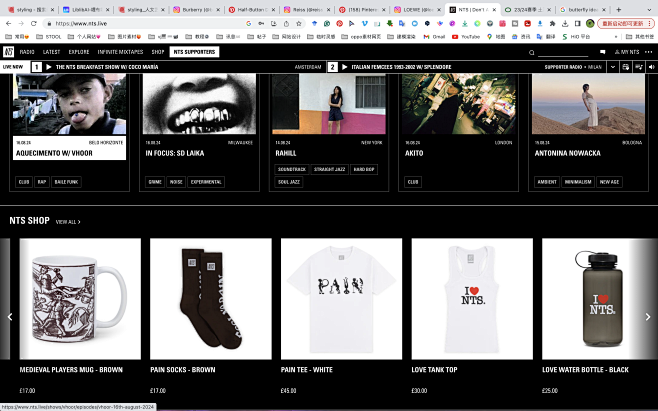The width and height of the screenshot is (658, 411).
Task: Go to next NTS Shop items arrow
Action: [x=648, y=317]
